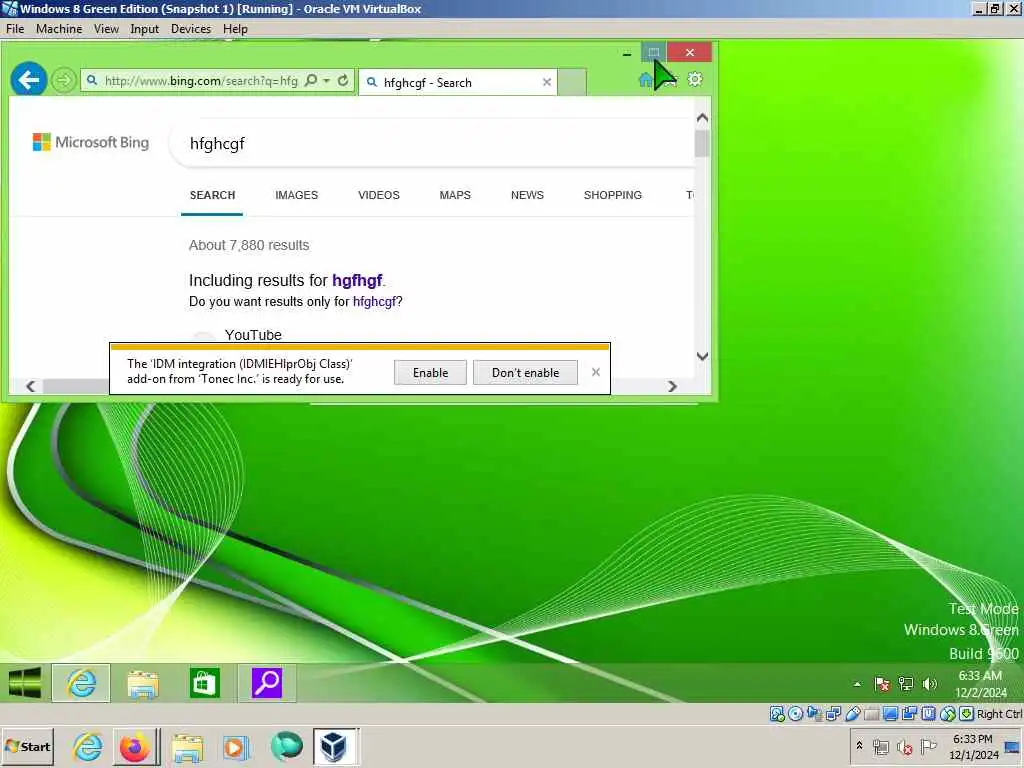Open VirtualBox Machine menu
The image size is (1024, 768).
[59, 29]
